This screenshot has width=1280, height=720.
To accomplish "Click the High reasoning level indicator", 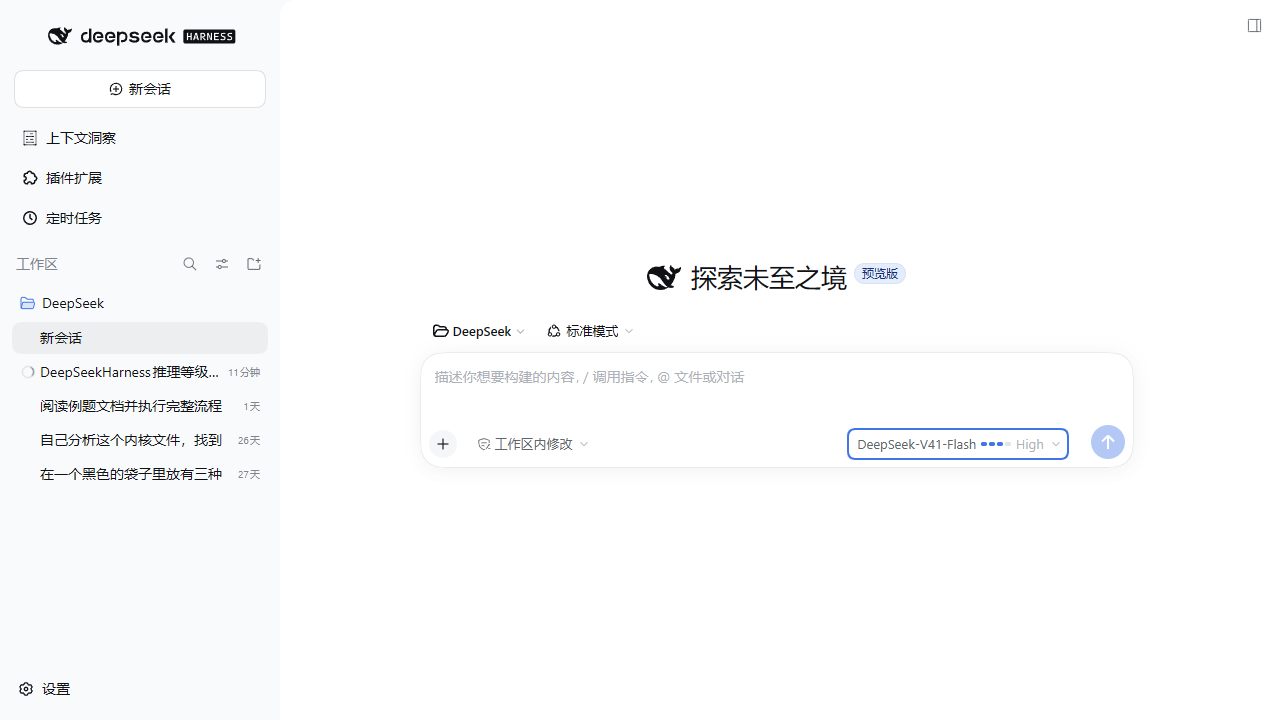I will point(1029,444).
